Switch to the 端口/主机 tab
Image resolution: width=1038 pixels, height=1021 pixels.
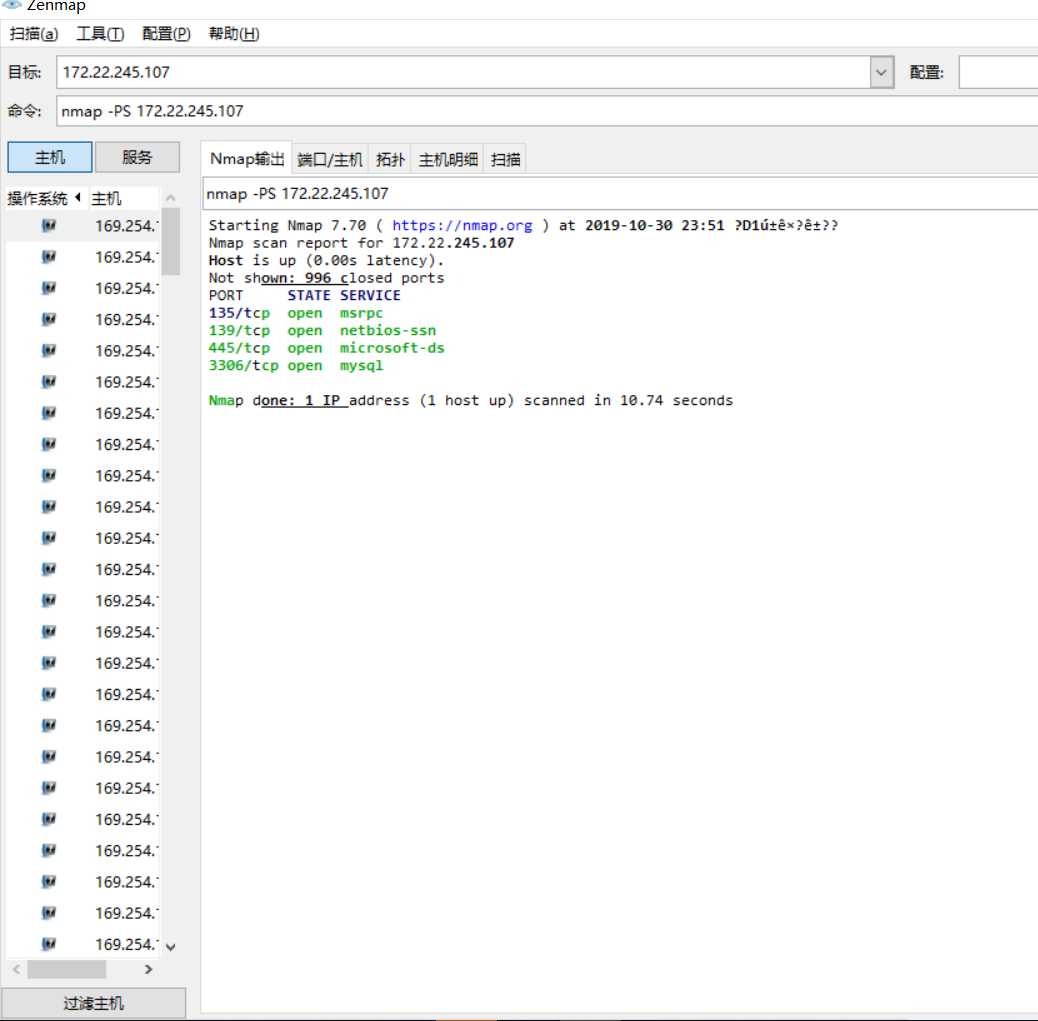click(330, 160)
